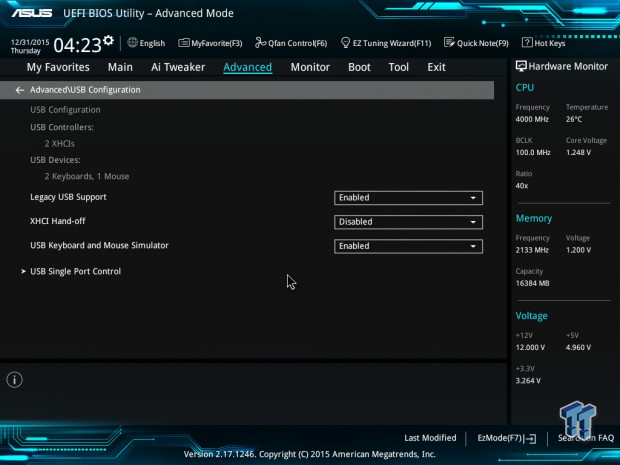The height and width of the screenshot is (465, 620).
Task: Click Last Modified button
Action: (x=430, y=438)
